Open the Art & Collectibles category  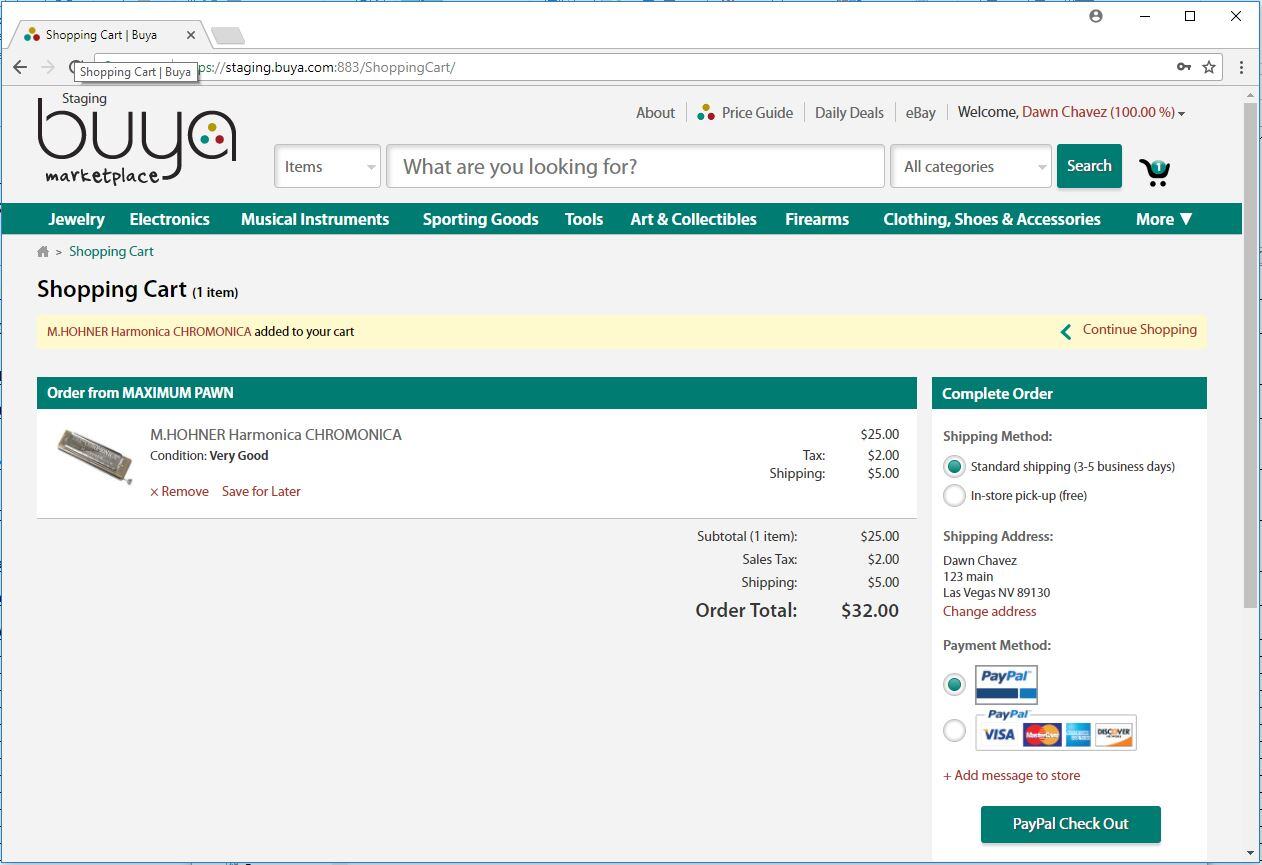(693, 219)
